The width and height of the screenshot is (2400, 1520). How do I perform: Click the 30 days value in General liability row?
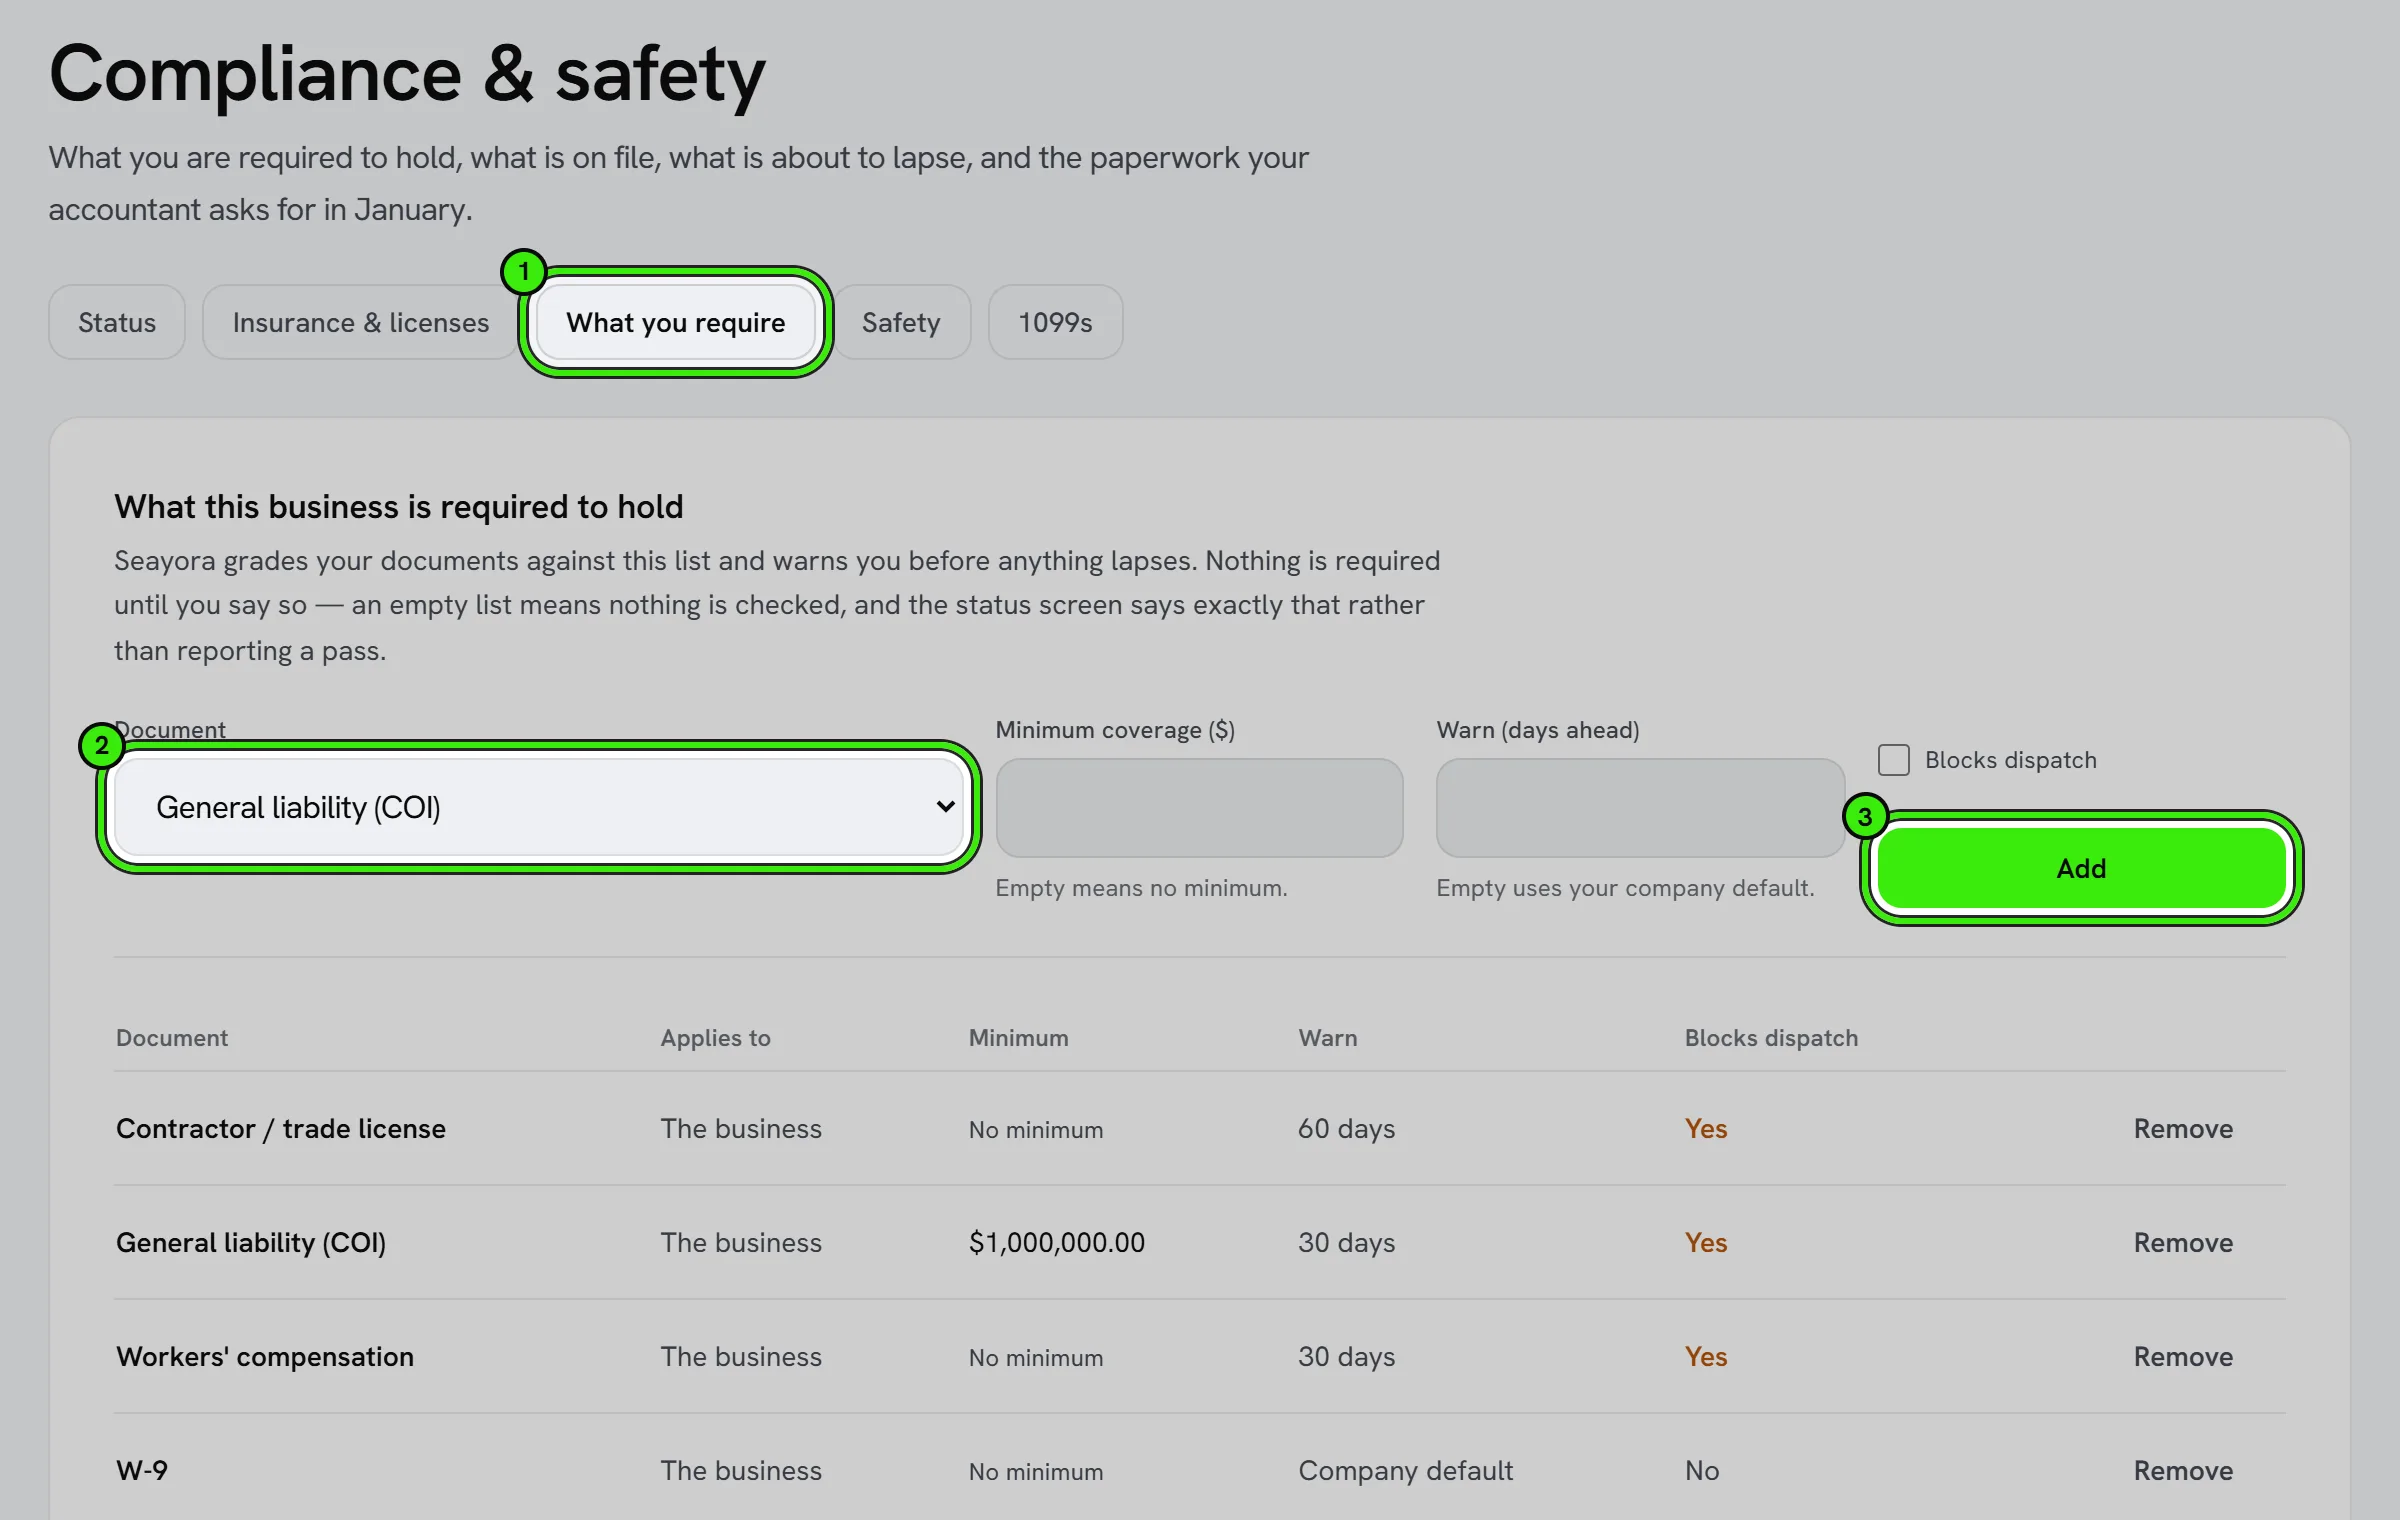point(1346,1242)
